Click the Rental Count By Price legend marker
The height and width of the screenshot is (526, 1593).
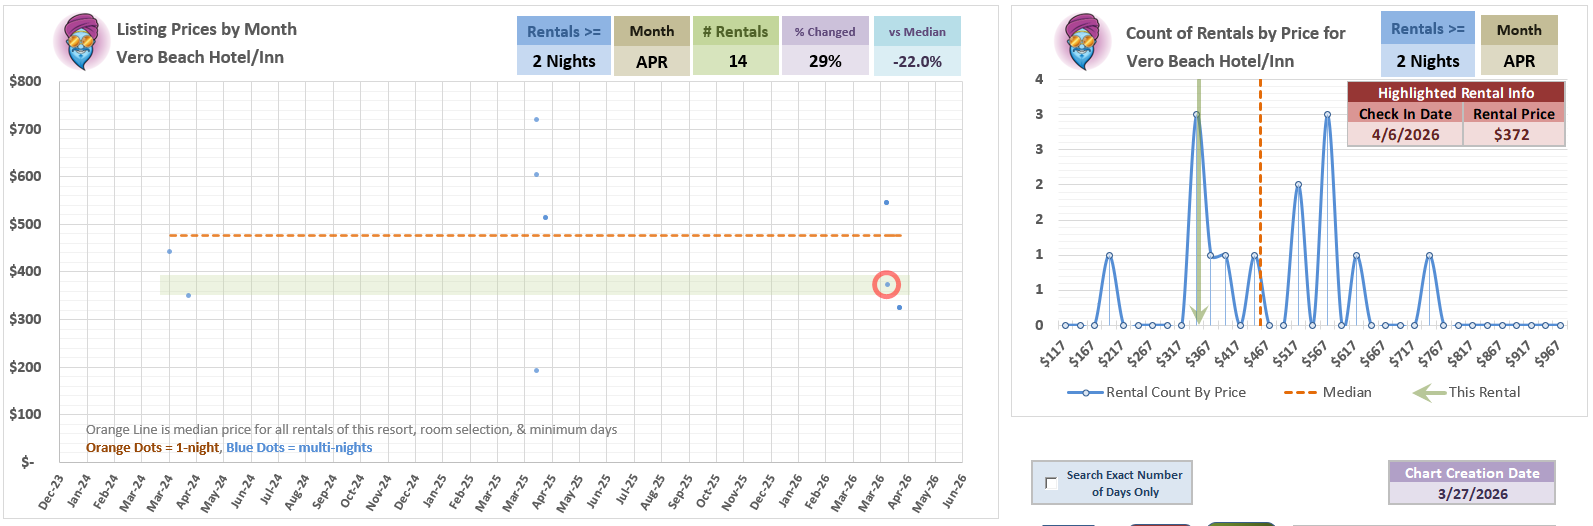coord(1085,393)
